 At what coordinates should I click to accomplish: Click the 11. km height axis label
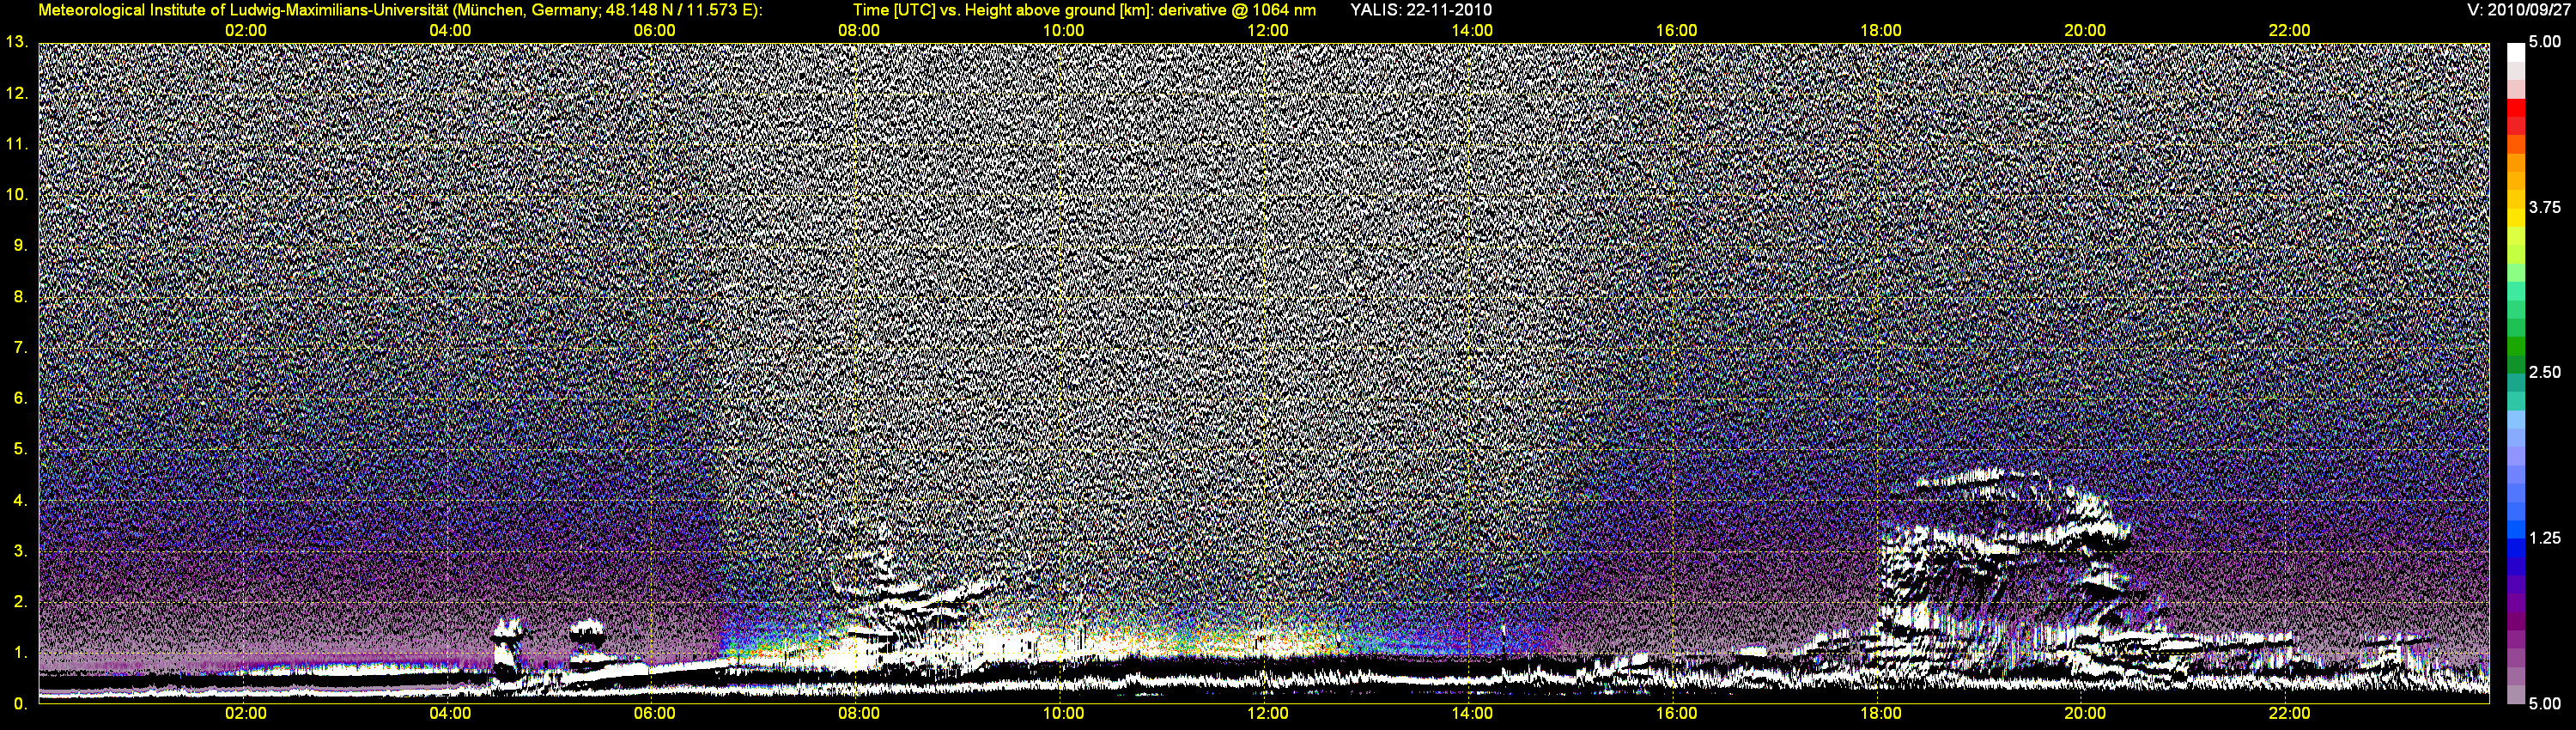pos(17,144)
